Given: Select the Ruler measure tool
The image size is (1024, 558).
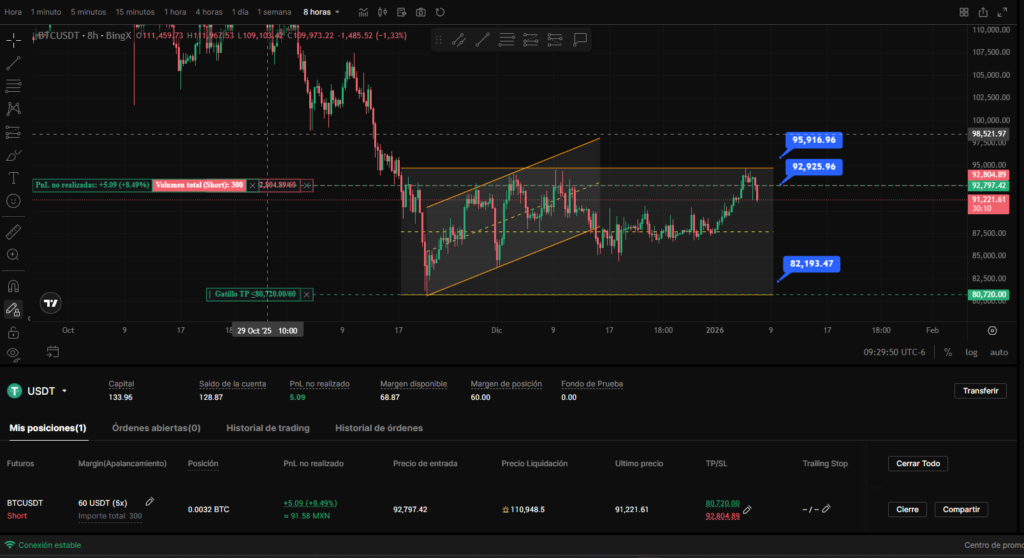Looking at the screenshot, I should pyautogui.click(x=13, y=232).
